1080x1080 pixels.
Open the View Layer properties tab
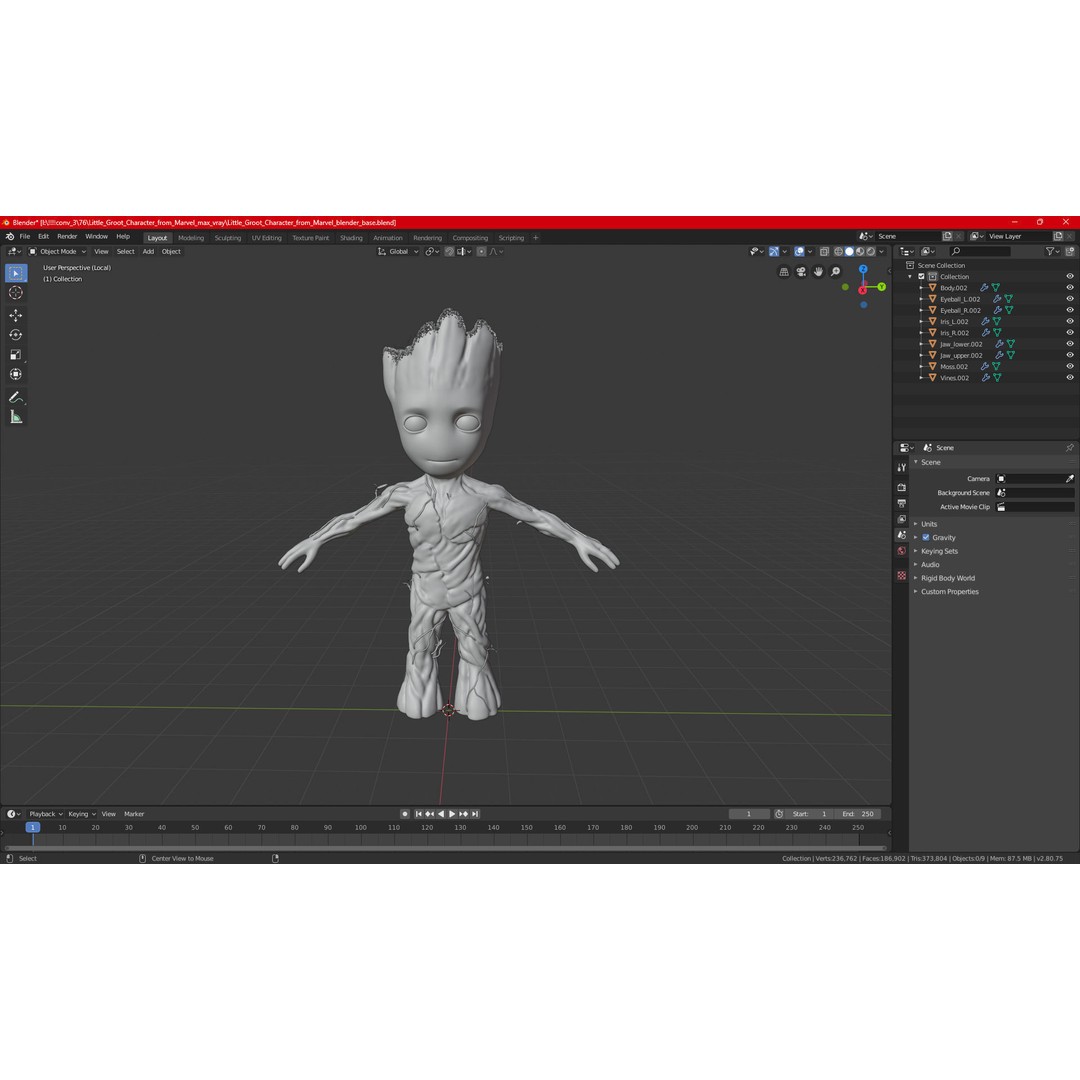pyautogui.click(x=902, y=519)
